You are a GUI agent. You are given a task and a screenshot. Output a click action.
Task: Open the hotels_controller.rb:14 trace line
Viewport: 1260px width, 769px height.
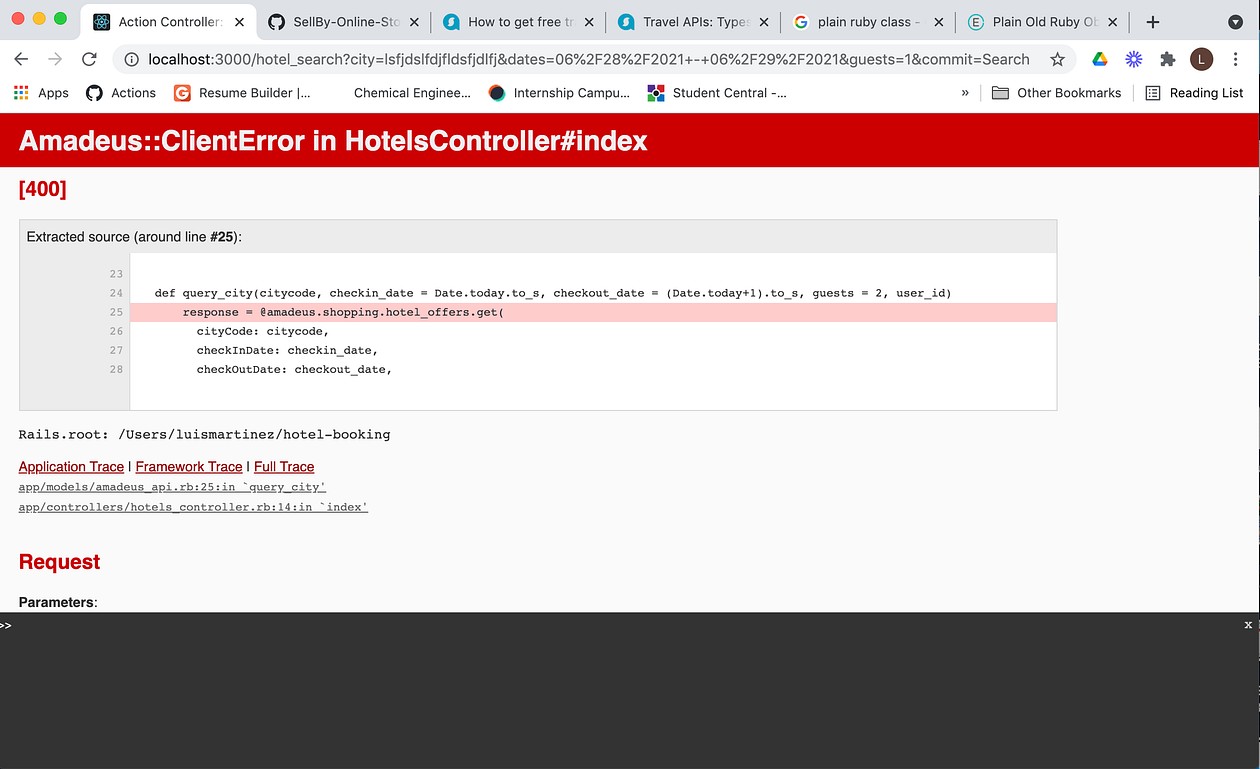[x=193, y=507]
